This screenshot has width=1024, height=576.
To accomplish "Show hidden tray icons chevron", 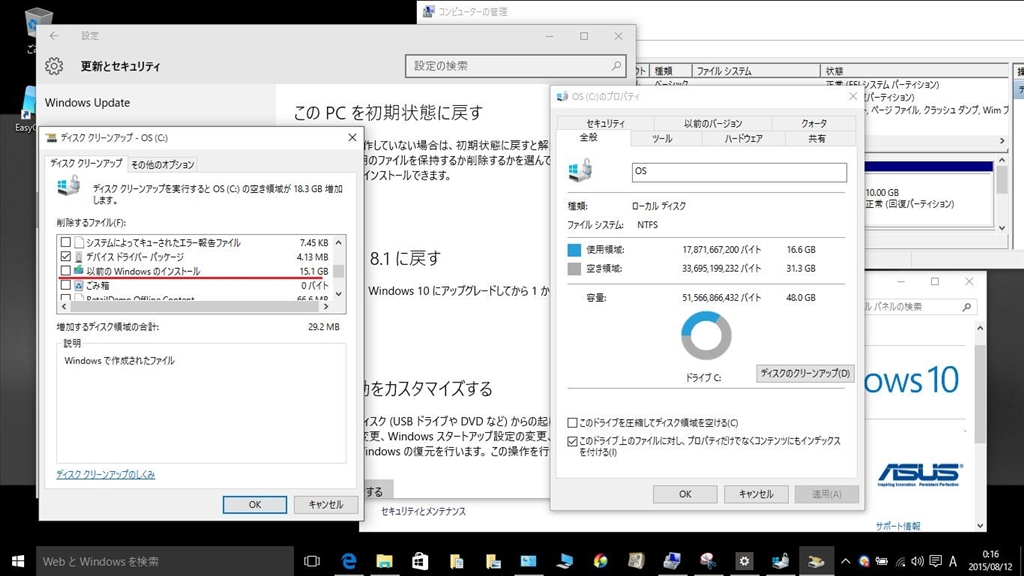I will click(x=845, y=561).
